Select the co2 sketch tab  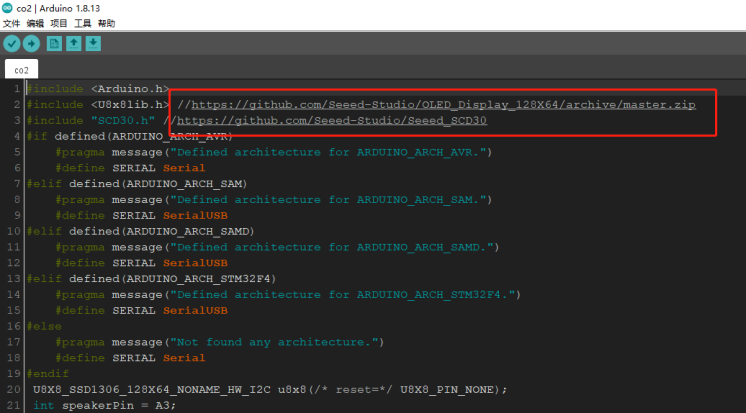coord(21,70)
